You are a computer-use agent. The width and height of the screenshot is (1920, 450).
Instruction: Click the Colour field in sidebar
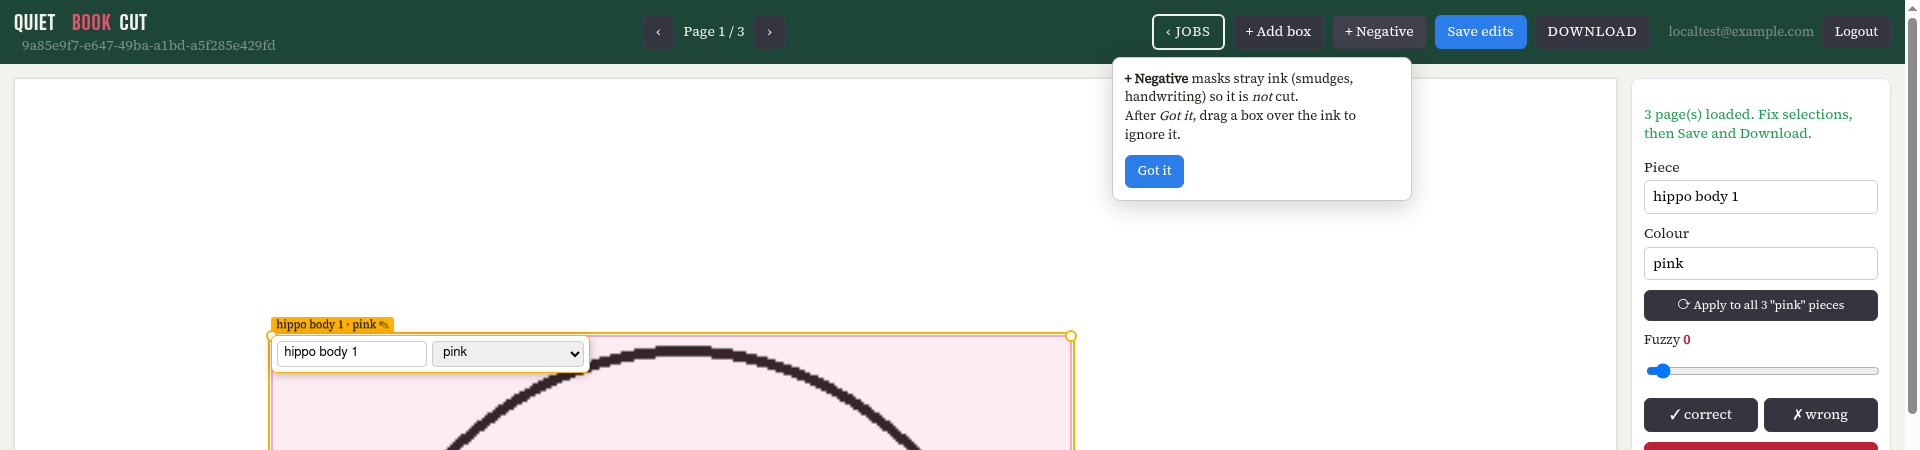pos(1760,264)
